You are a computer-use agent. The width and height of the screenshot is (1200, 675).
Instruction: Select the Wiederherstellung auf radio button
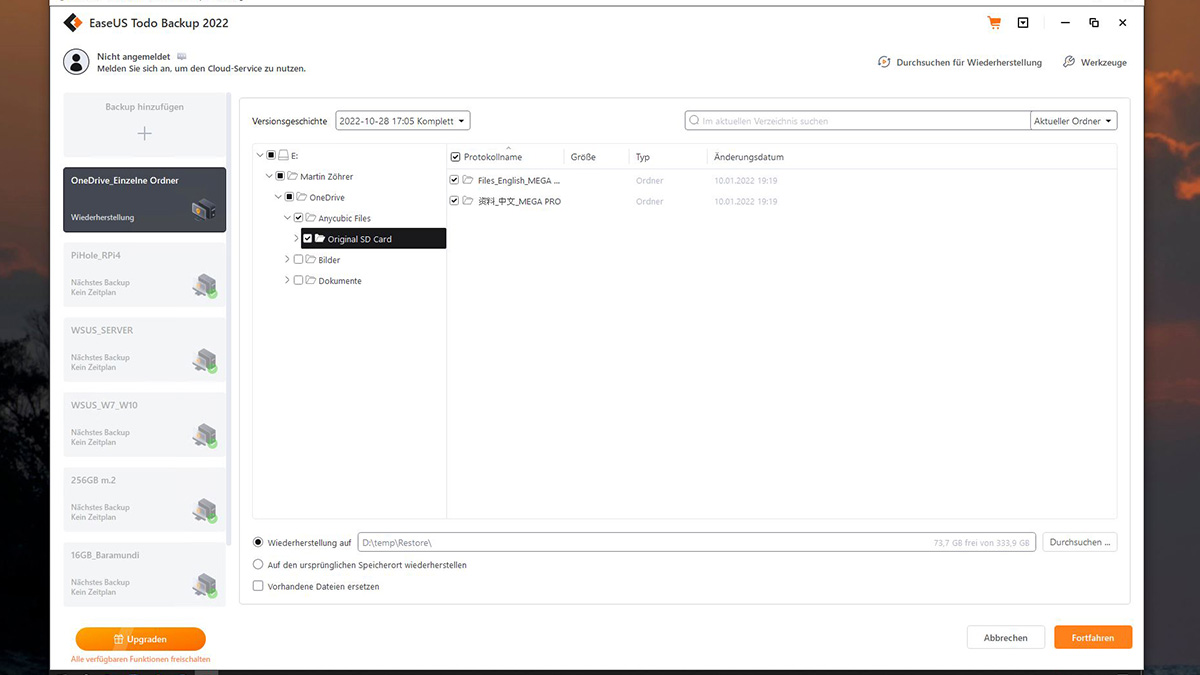258,542
